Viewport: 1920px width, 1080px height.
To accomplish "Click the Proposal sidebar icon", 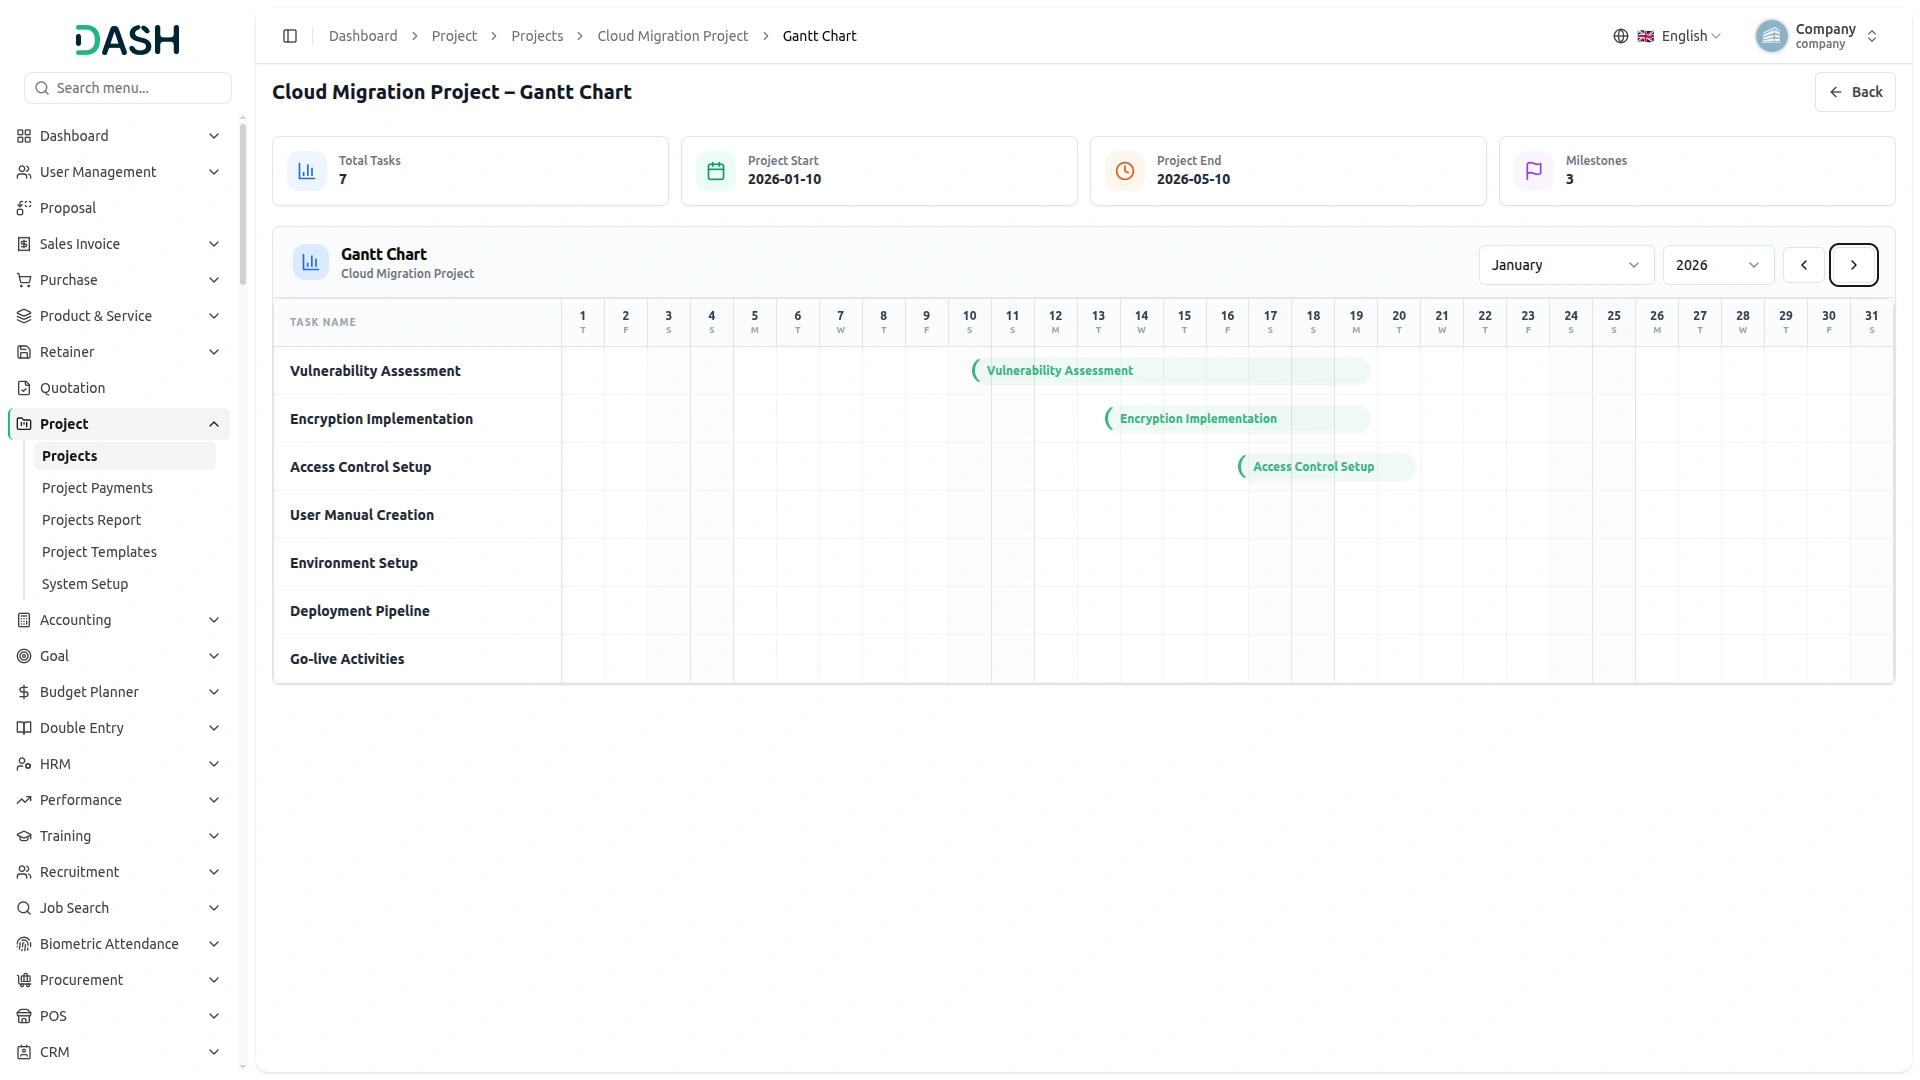I will pos(24,208).
